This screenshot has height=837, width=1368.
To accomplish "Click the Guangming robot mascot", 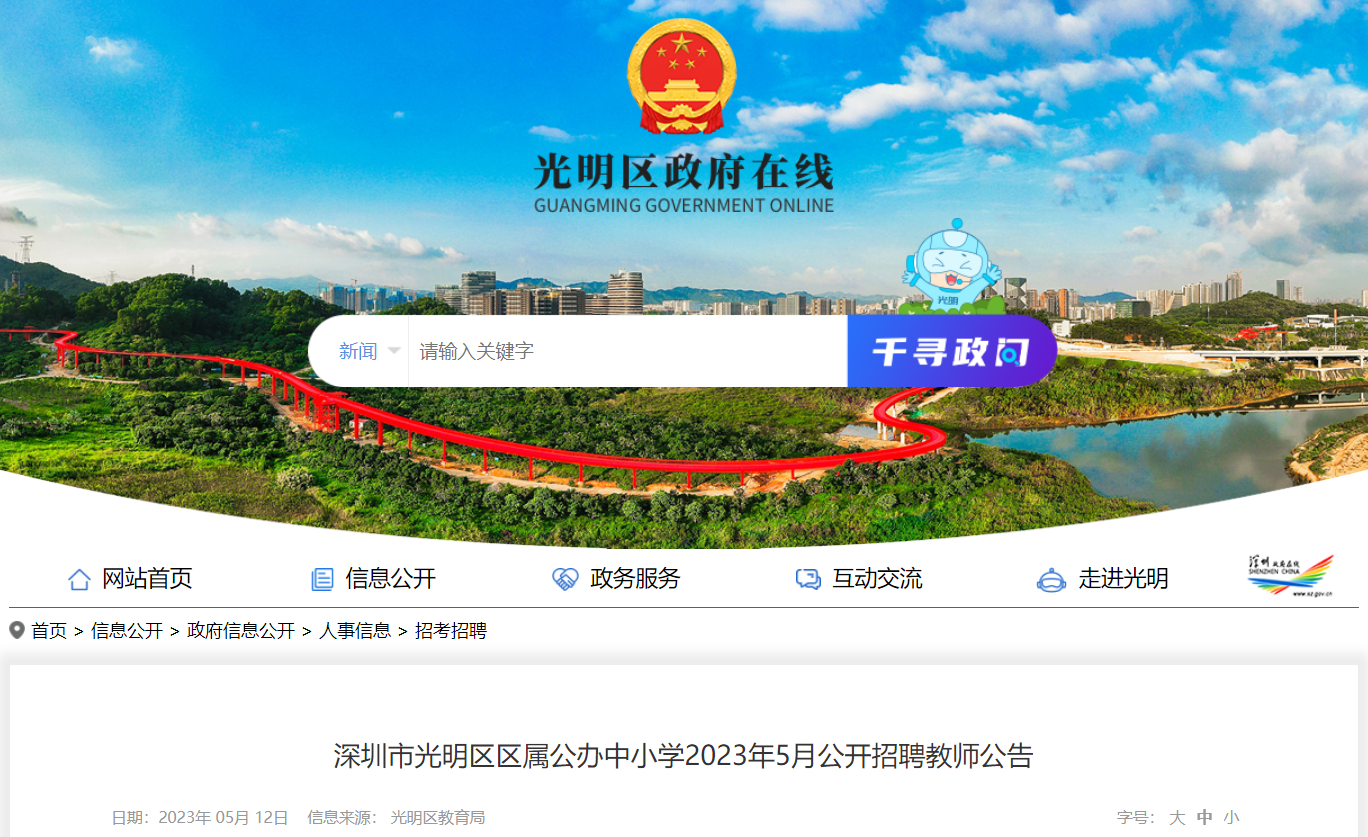I will click(950, 265).
